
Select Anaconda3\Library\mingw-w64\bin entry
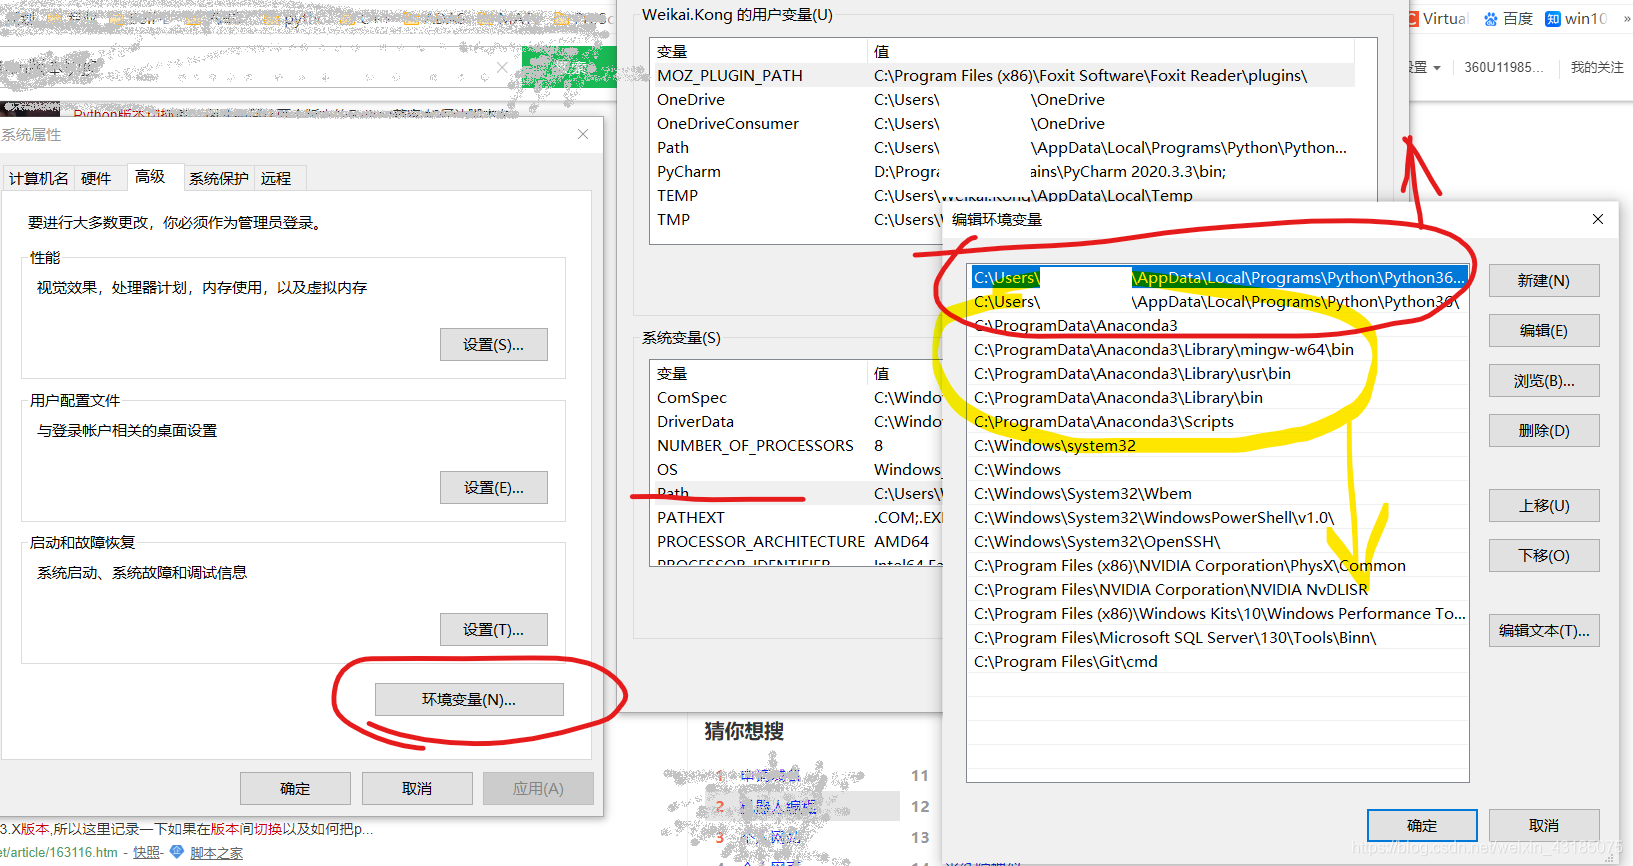(x=1218, y=350)
